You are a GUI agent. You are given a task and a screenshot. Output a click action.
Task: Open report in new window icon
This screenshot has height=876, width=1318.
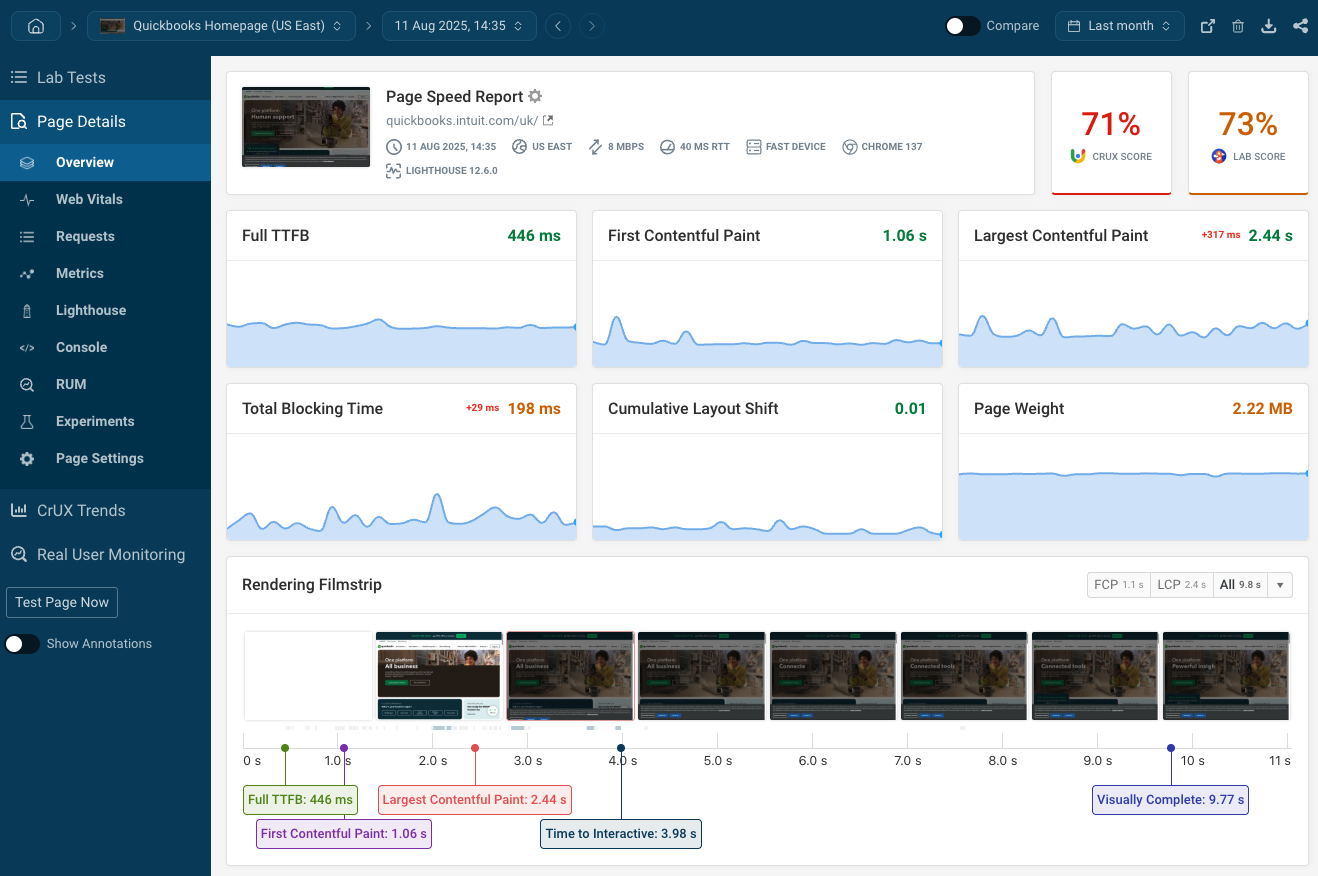pyautogui.click(x=1207, y=26)
